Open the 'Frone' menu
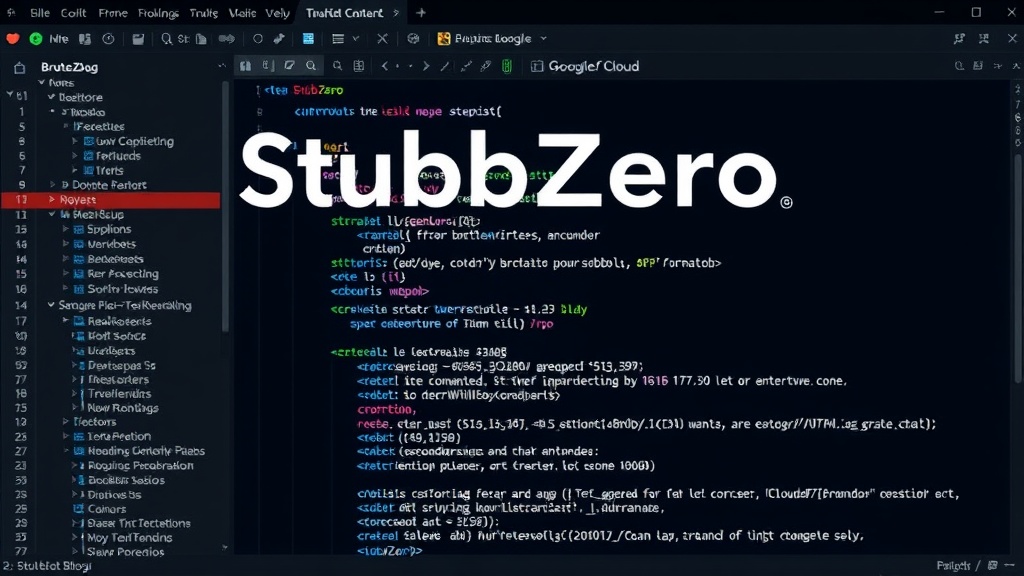The height and width of the screenshot is (576, 1024). (x=113, y=13)
